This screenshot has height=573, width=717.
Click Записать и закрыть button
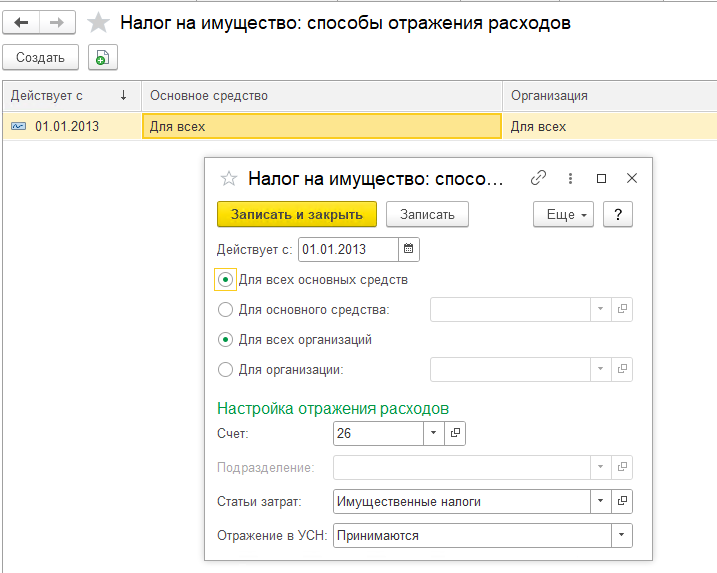(297, 214)
